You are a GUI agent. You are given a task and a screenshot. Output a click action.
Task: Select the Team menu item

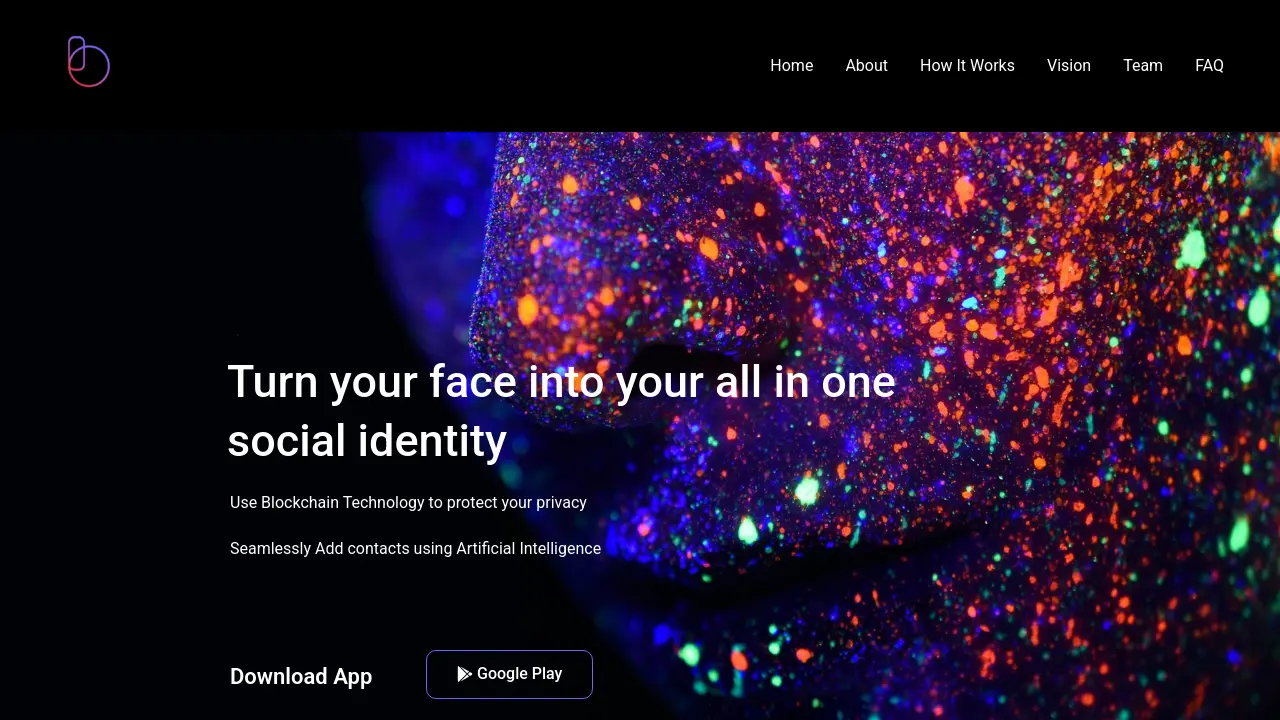(1143, 65)
